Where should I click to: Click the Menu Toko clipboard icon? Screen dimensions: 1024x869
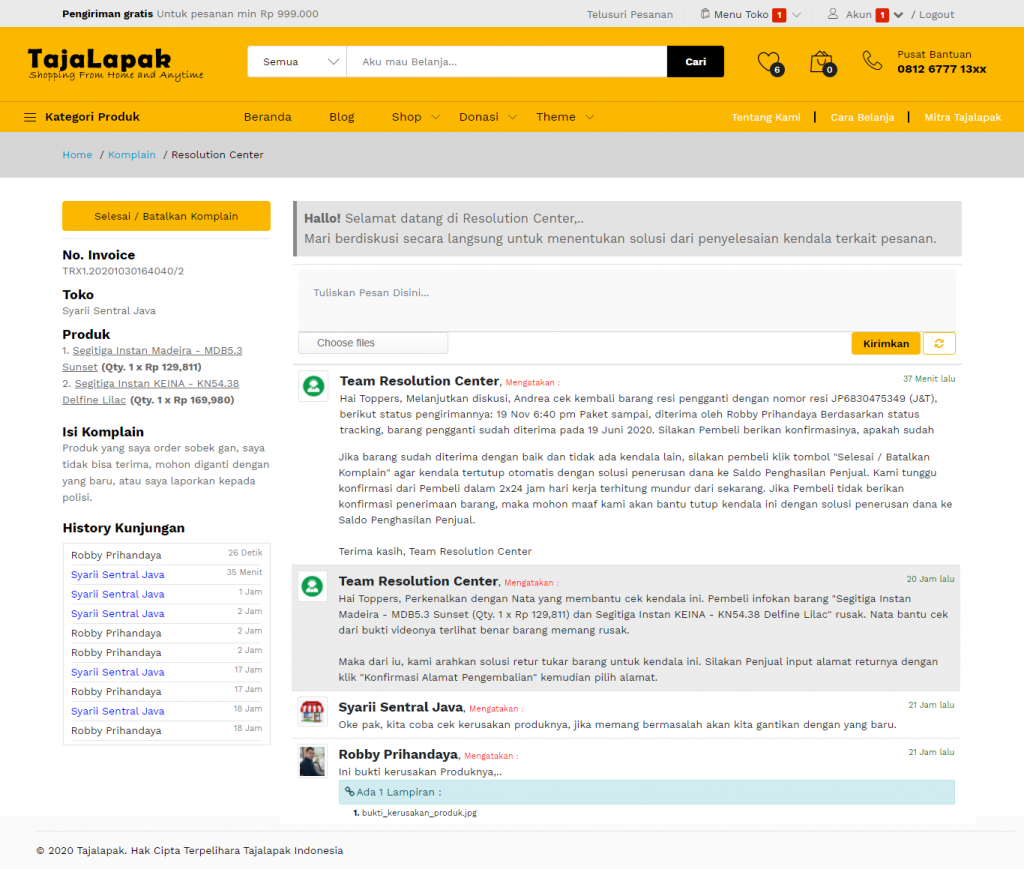(x=705, y=14)
